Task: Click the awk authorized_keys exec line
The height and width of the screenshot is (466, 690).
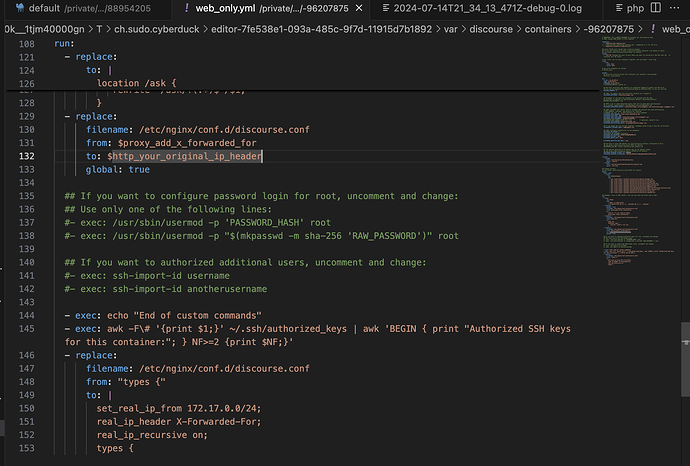Action: [317, 335]
